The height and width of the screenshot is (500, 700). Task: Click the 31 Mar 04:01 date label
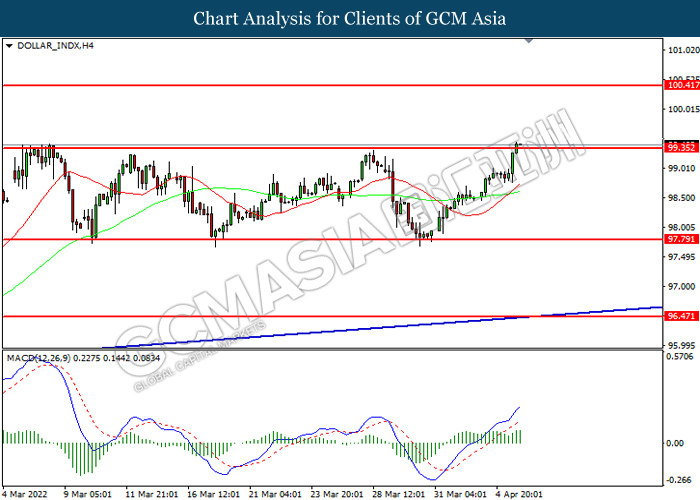(x=460, y=494)
